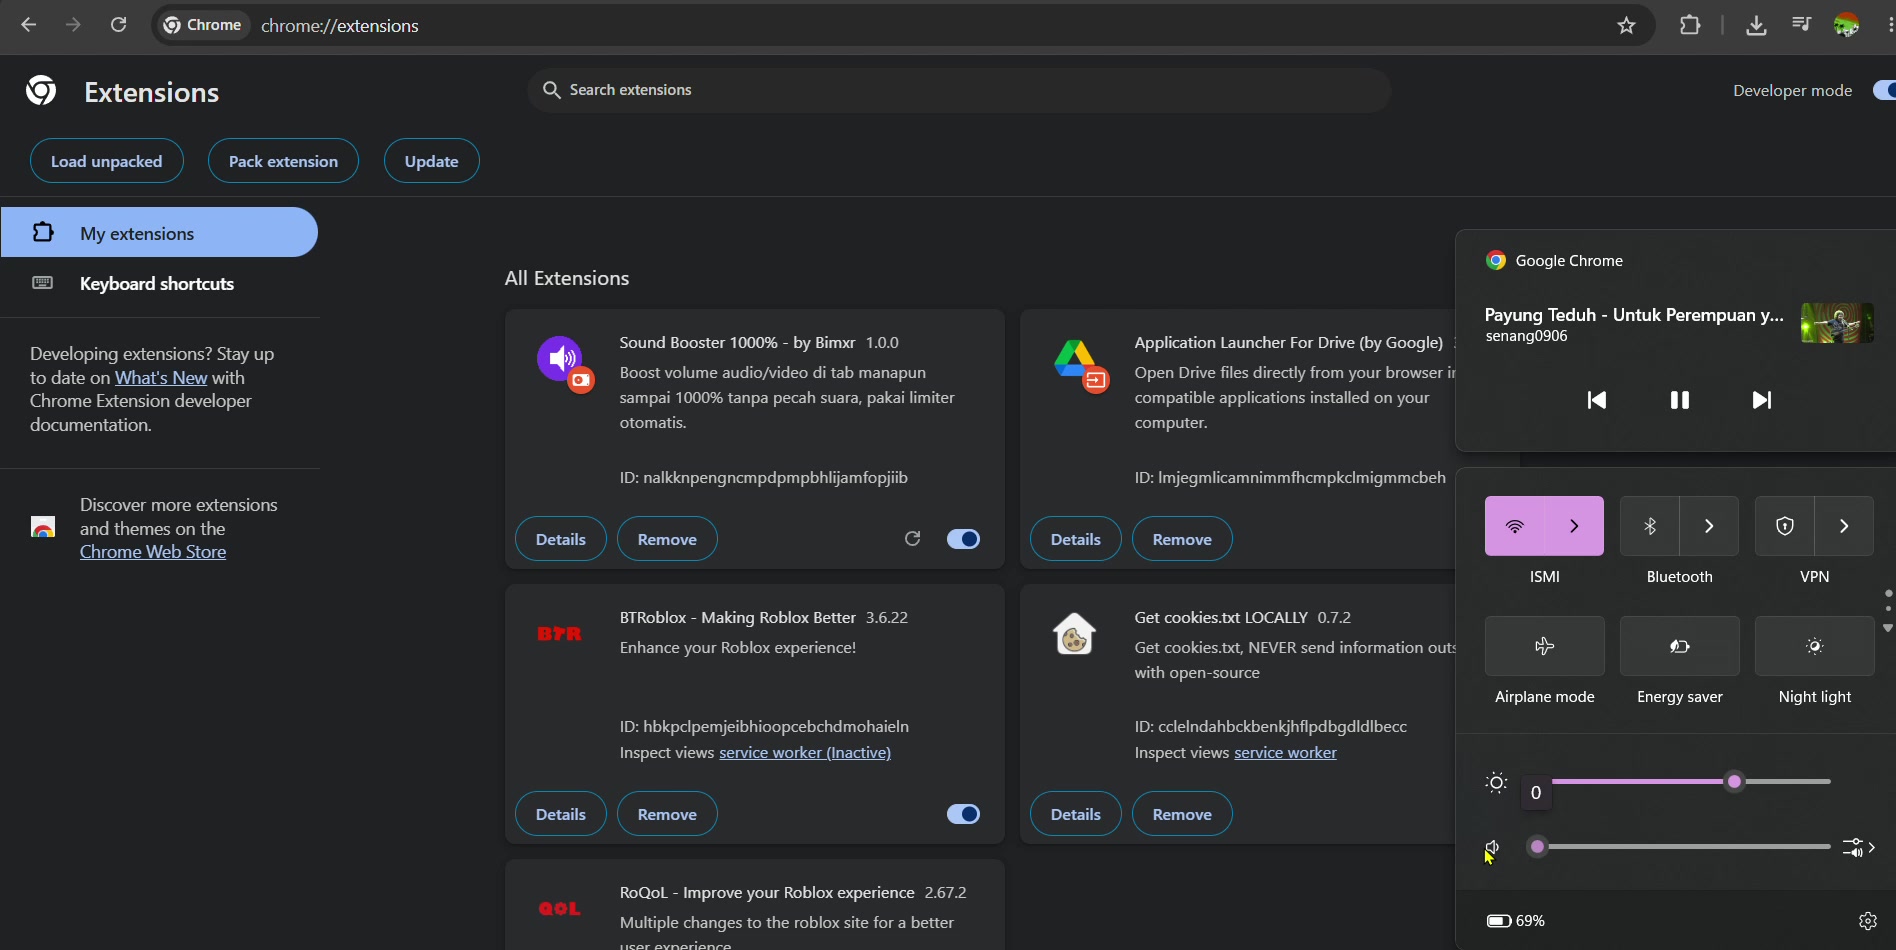Click the Update button

pos(431,161)
